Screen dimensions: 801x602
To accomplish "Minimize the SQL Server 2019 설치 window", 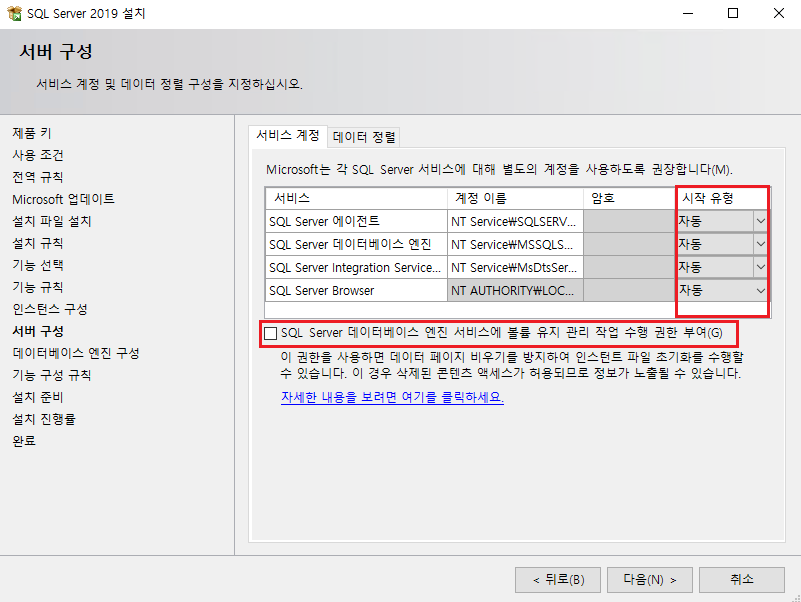I will point(688,14).
